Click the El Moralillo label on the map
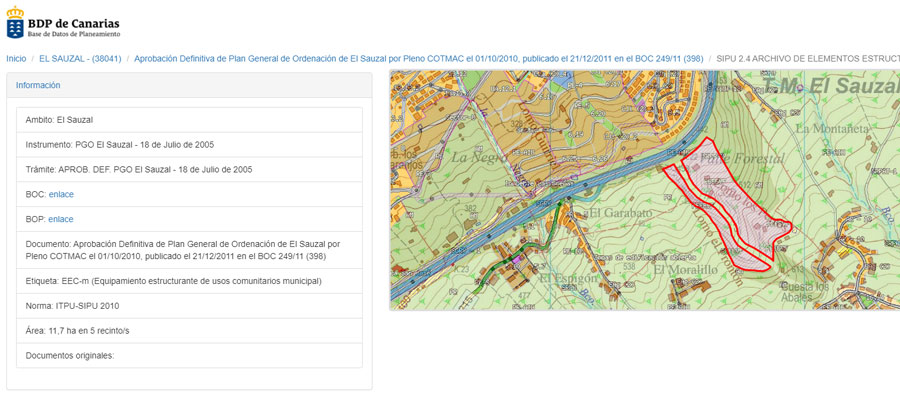 (685, 270)
